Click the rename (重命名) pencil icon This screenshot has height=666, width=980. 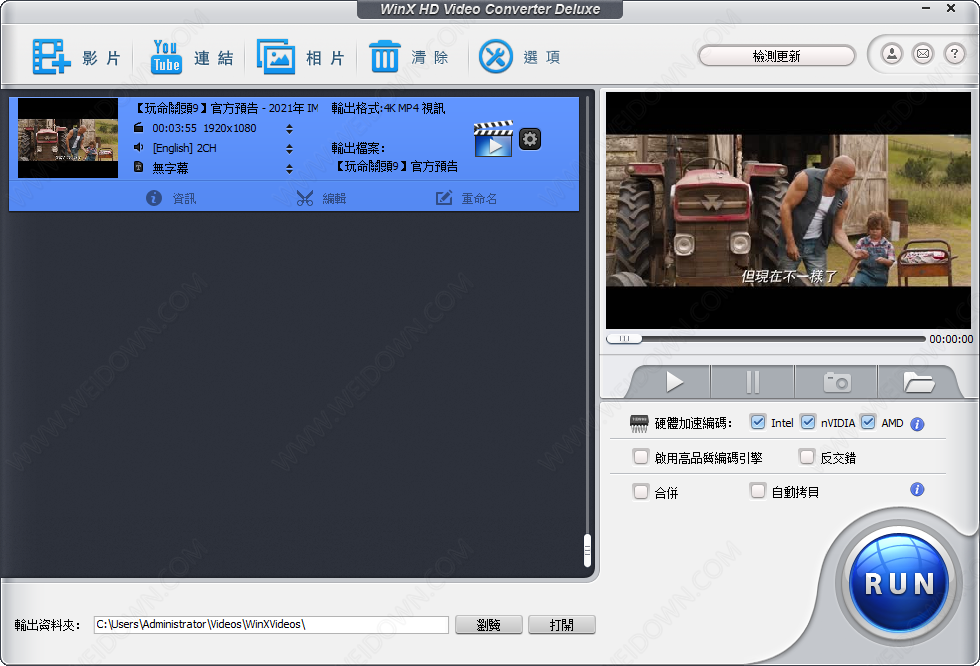click(x=444, y=199)
